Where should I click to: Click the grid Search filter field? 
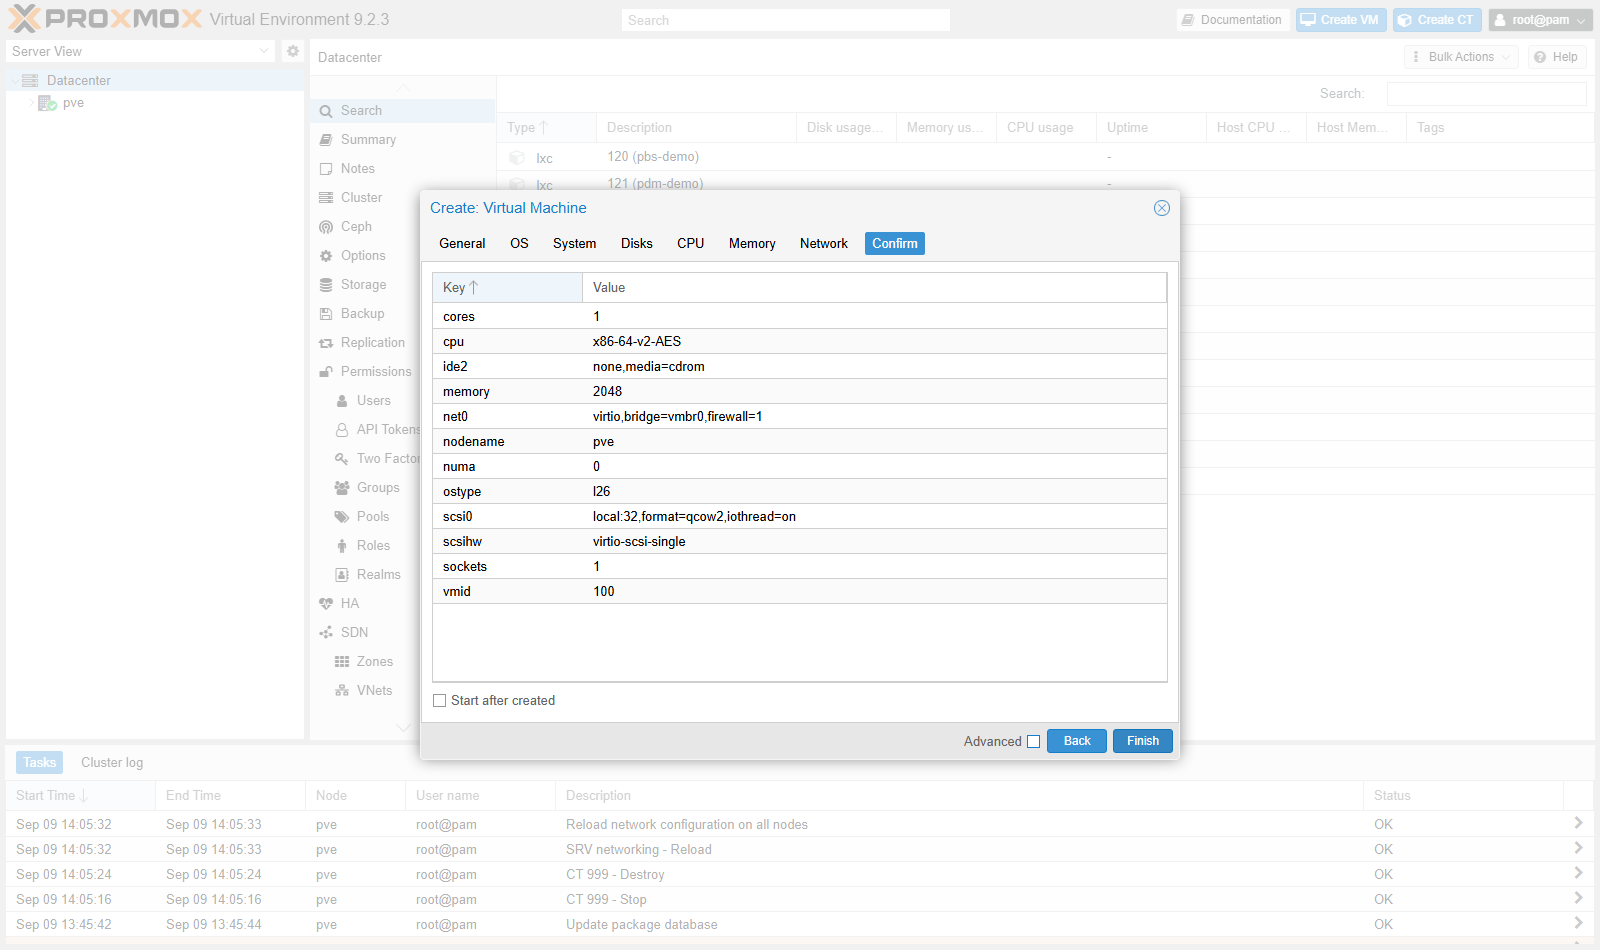[x=1486, y=94]
